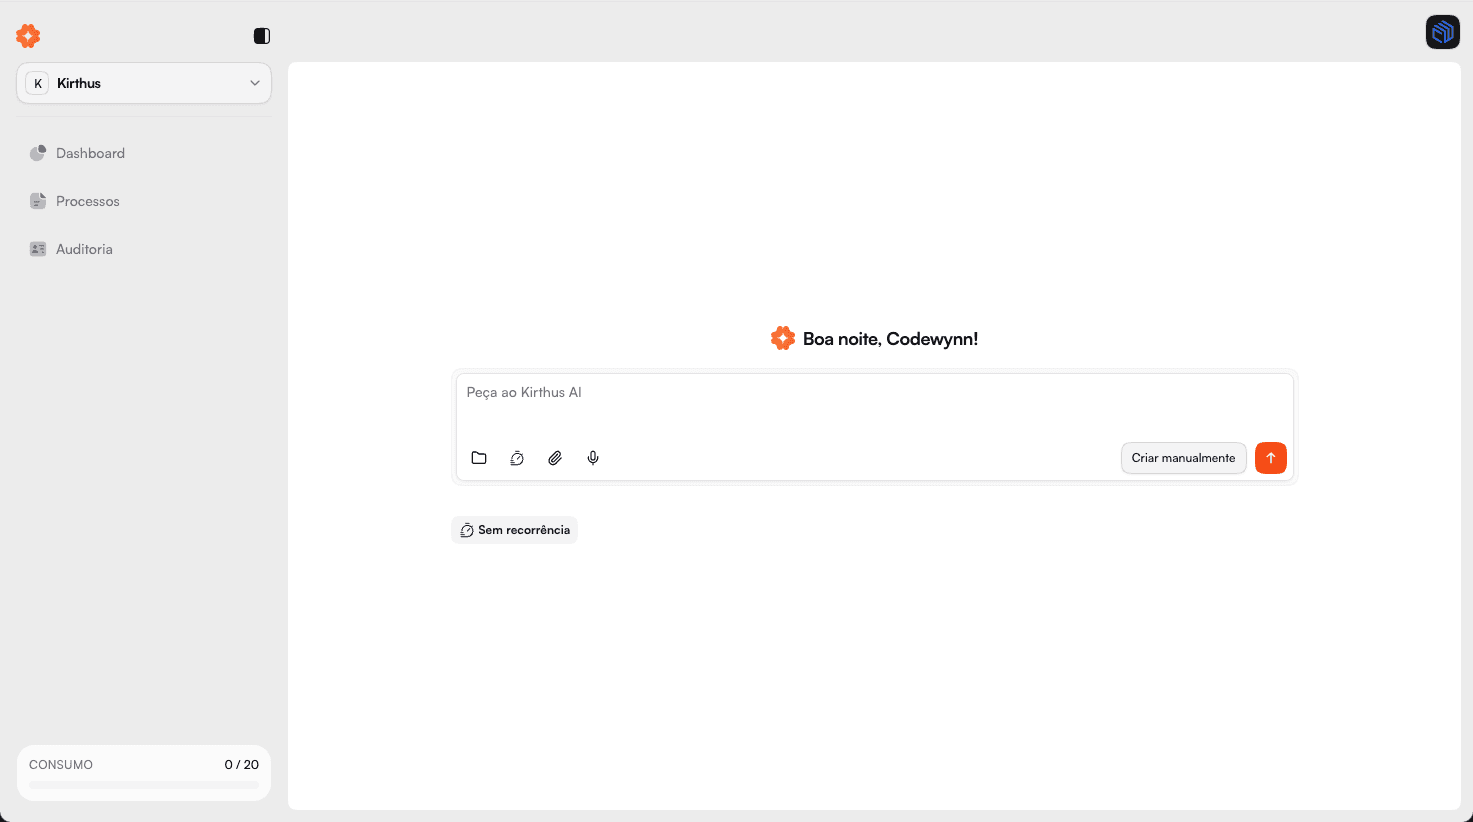Click the orange logo beside the greeting
Viewport: 1473px width, 822px height.
783,338
